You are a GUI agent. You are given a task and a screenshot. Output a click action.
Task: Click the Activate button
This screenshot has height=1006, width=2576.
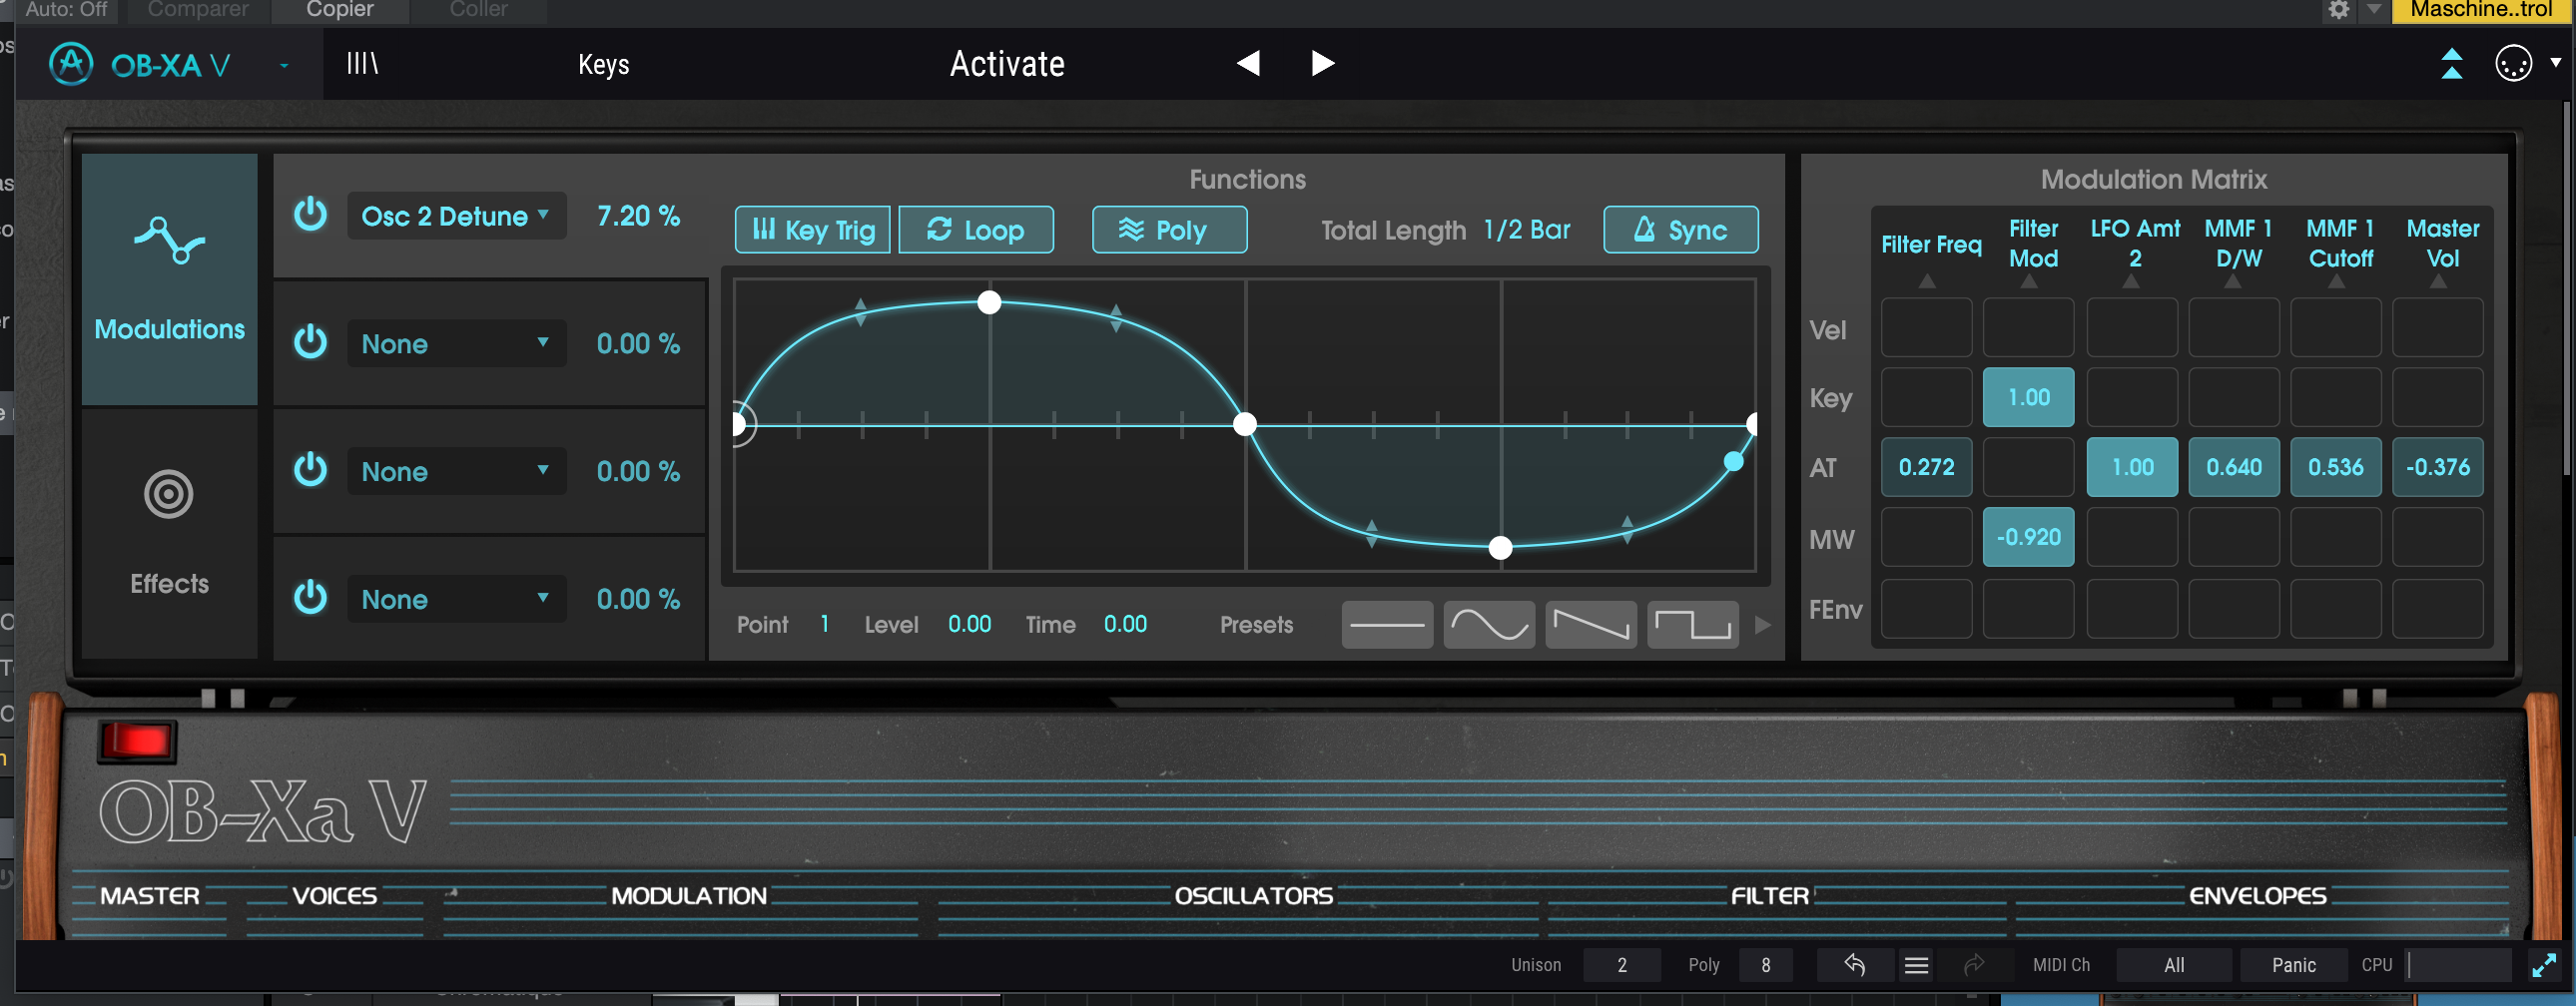pyautogui.click(x=1006, y=63)
